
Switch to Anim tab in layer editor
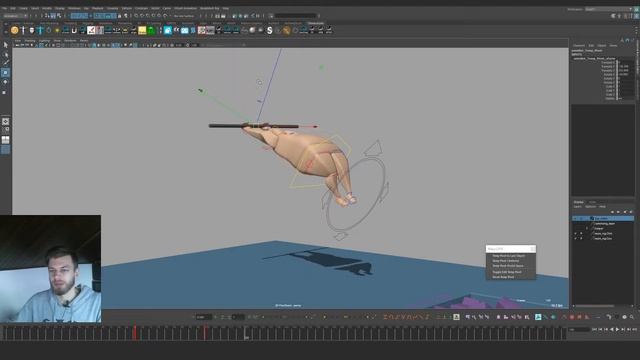[x=592, y=202]
